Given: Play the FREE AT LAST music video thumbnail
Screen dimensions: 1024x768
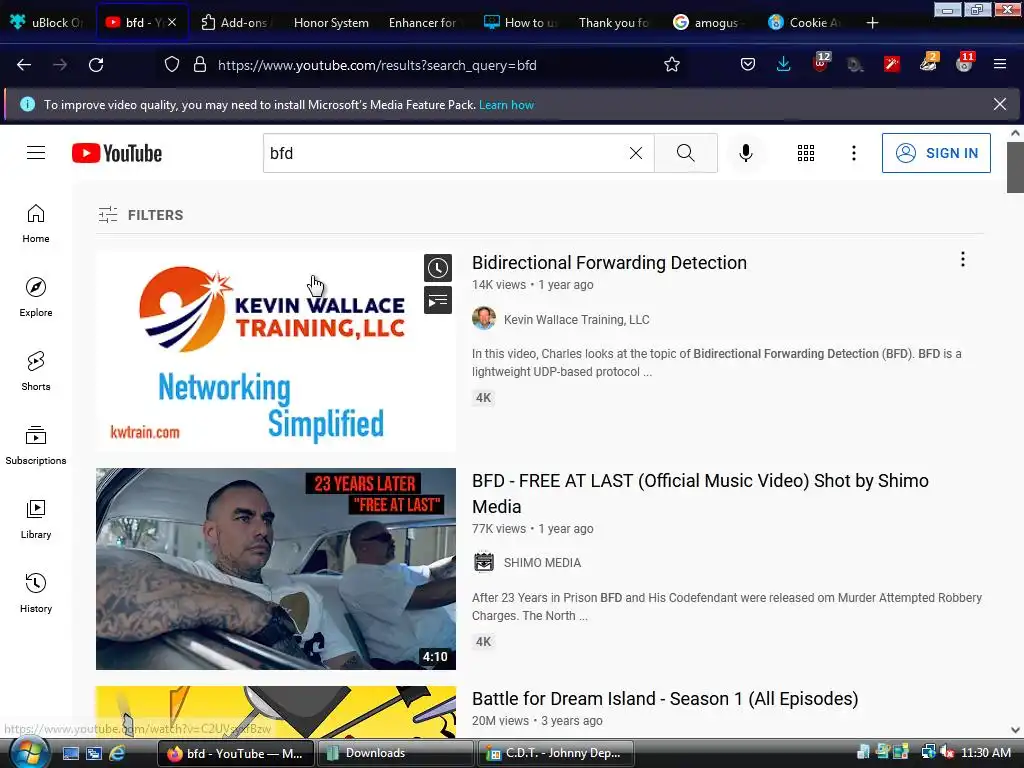Looking at the screenshot, I should coord(276,569).
